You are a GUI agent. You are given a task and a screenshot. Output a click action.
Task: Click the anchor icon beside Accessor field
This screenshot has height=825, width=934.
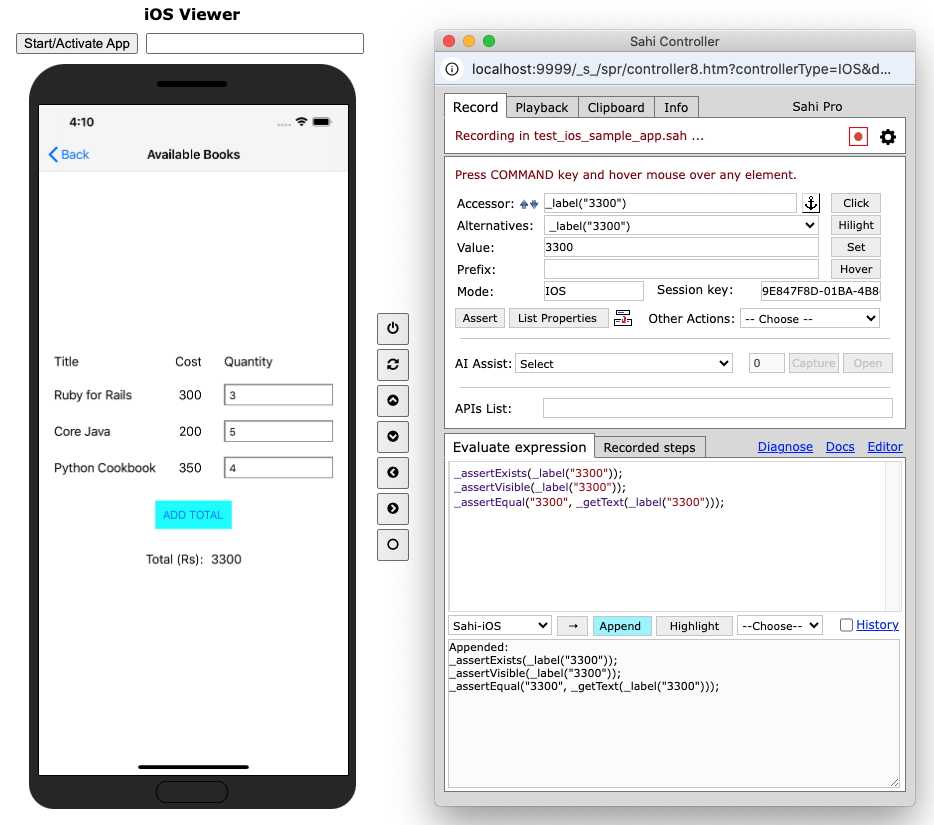click(x=811, y=203)
